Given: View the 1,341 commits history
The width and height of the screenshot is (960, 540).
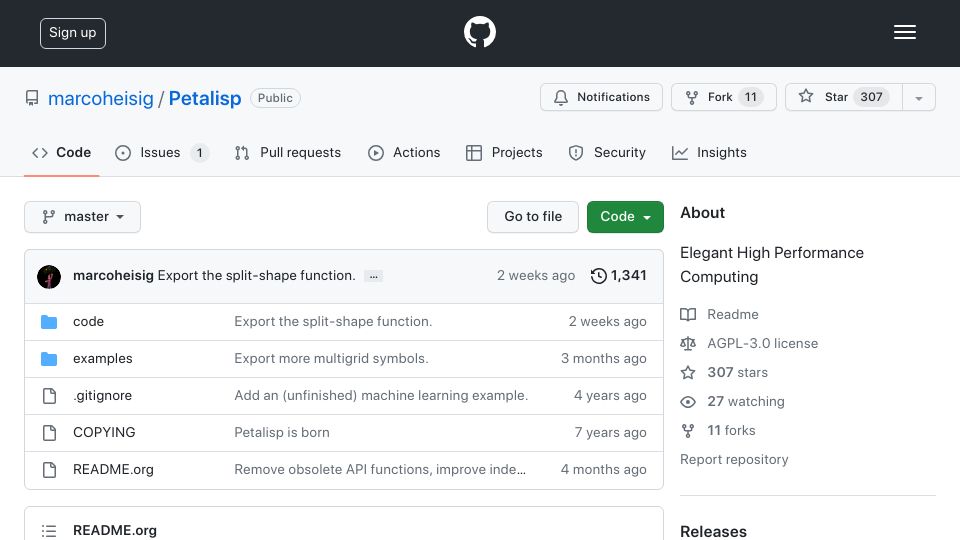Looking at the screenshot, I should [618, 276].
